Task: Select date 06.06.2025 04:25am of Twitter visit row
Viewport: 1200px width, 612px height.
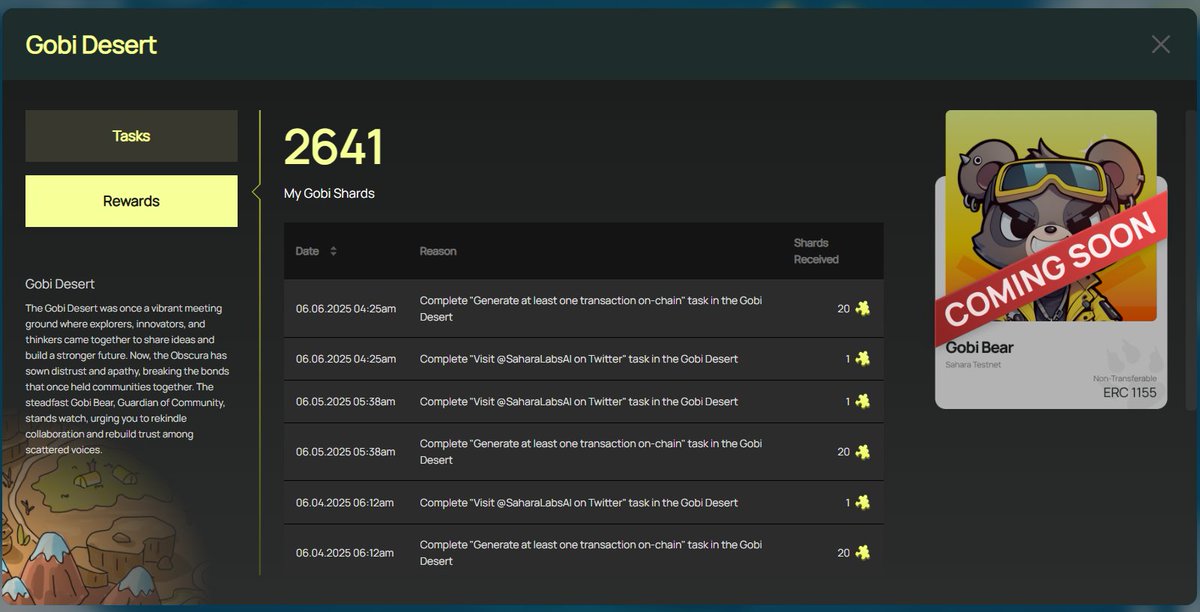Action: coord(346,358)
